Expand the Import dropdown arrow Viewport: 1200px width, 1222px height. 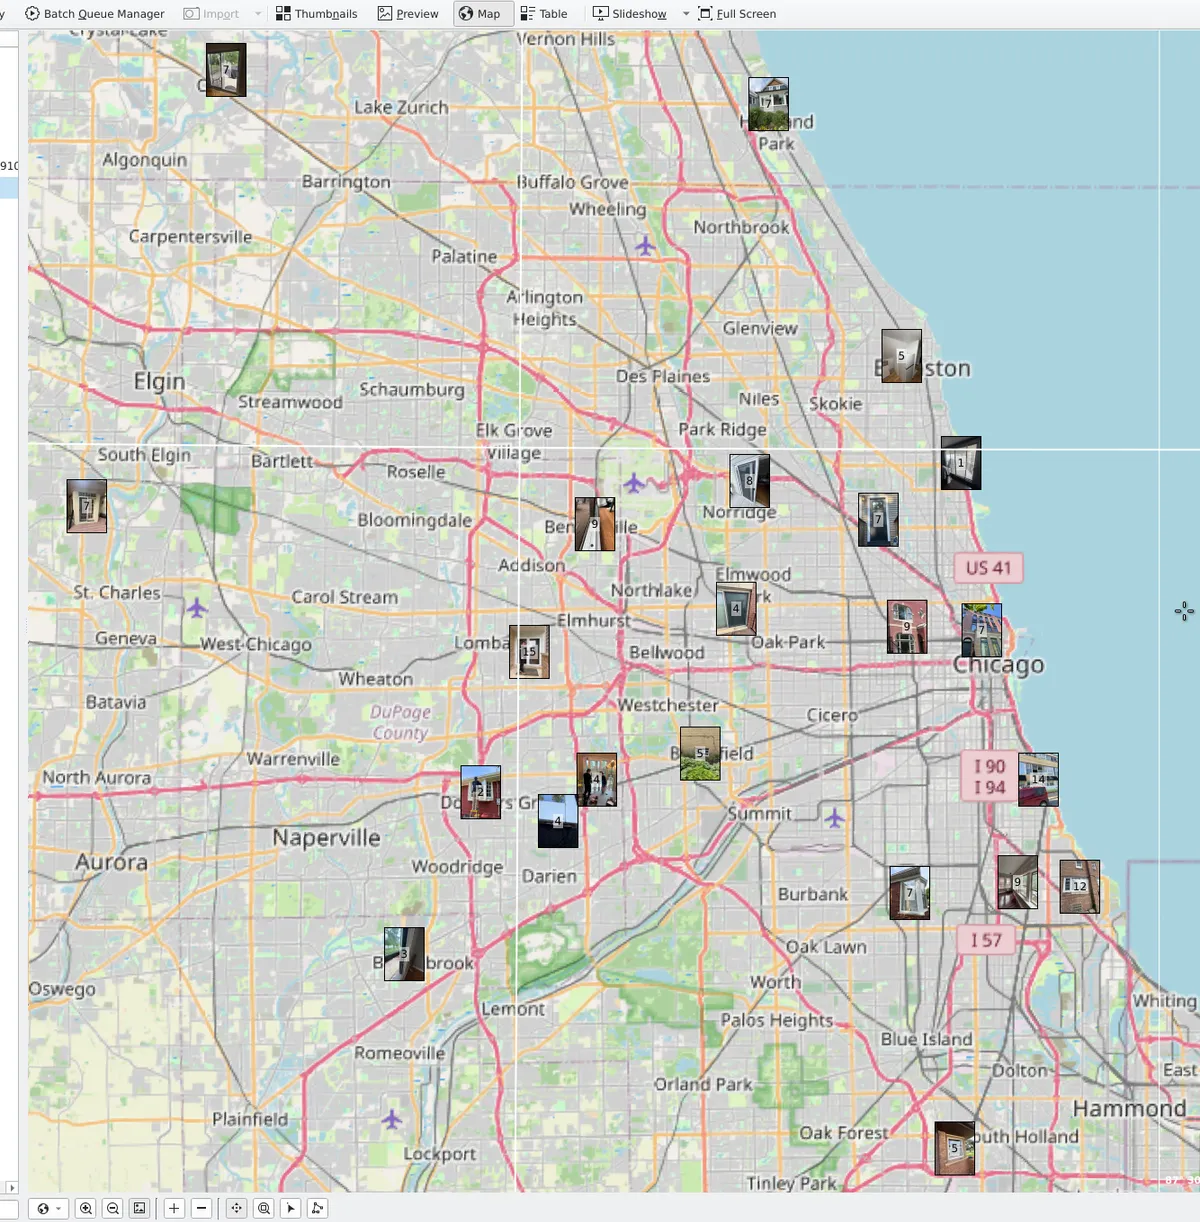click(x=258, y=14)
